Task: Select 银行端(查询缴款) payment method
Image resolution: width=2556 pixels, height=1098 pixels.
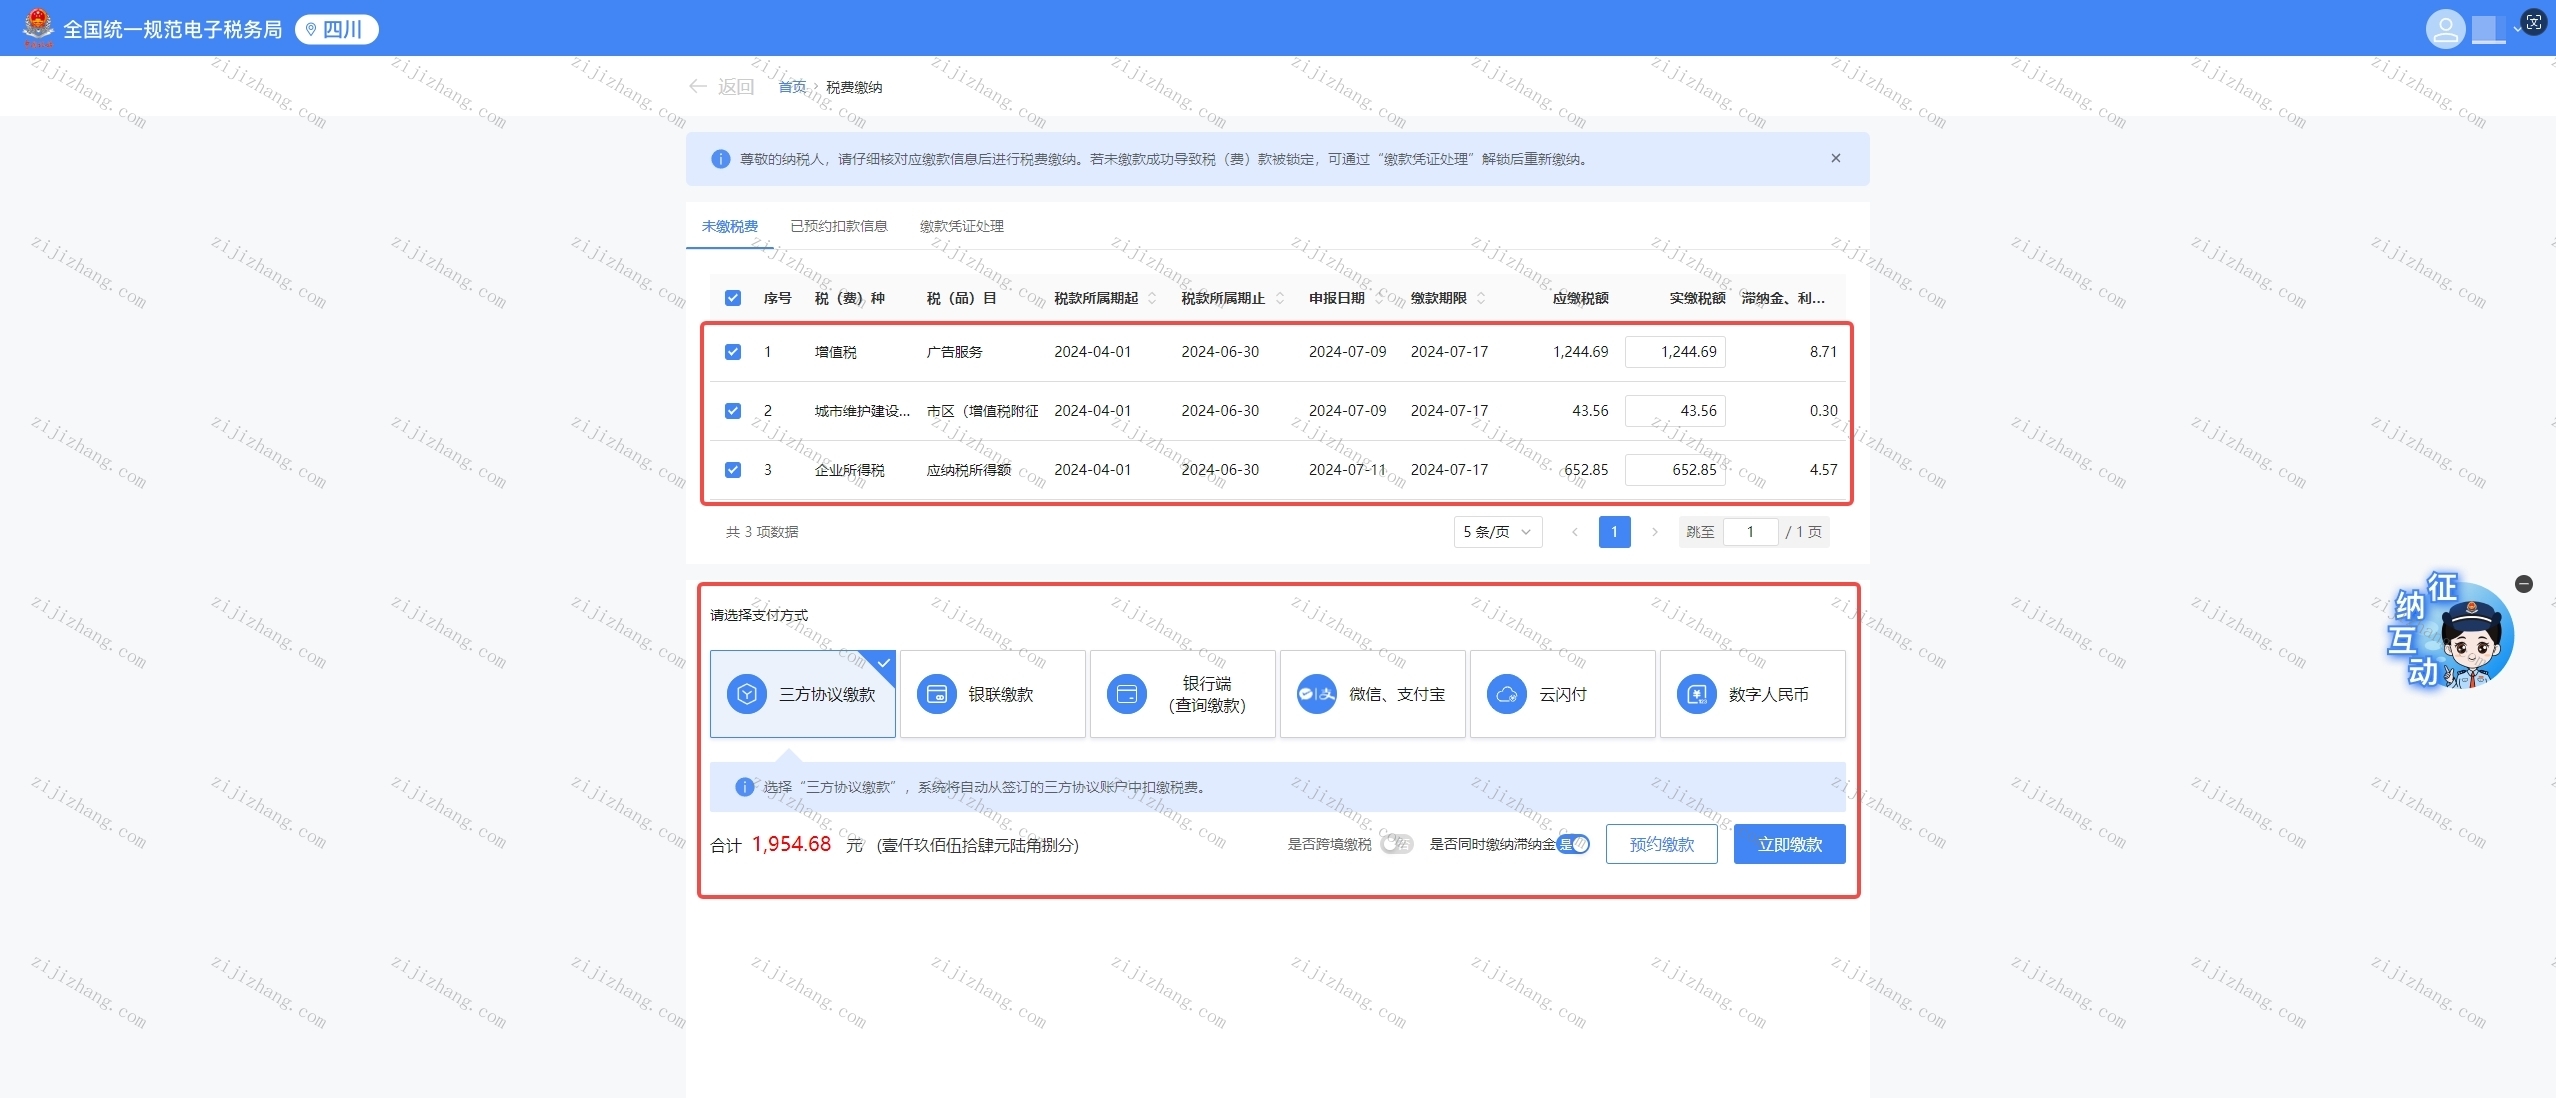Action: (x=1183, y=694)
